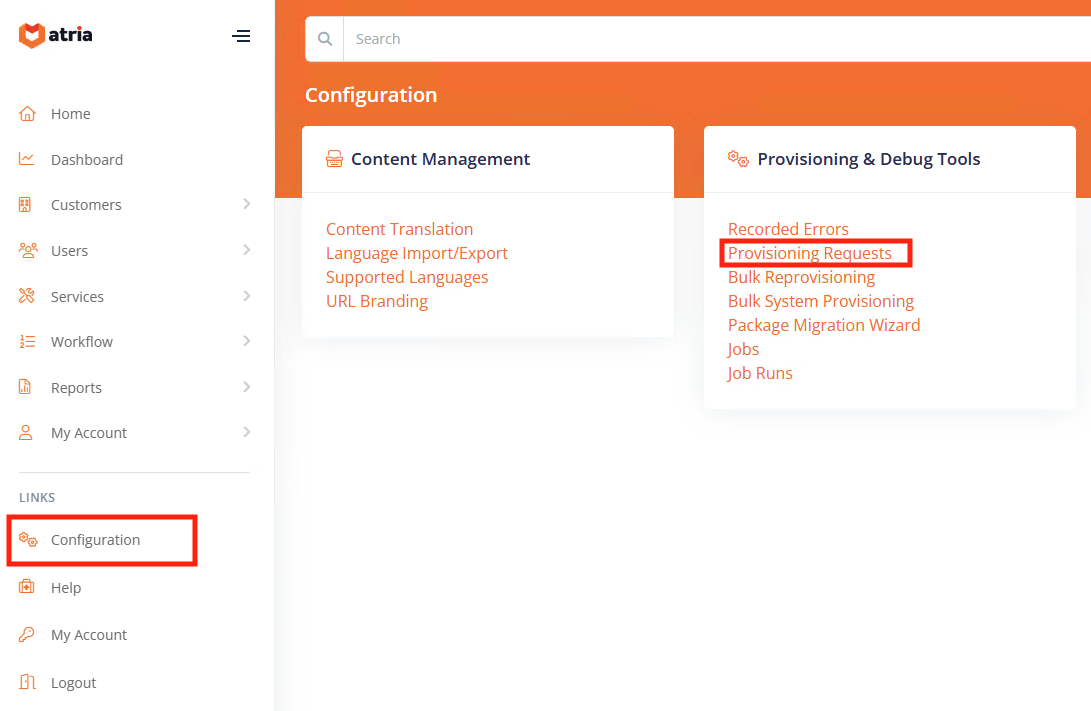Open the Content Translation link

(399, 229)
